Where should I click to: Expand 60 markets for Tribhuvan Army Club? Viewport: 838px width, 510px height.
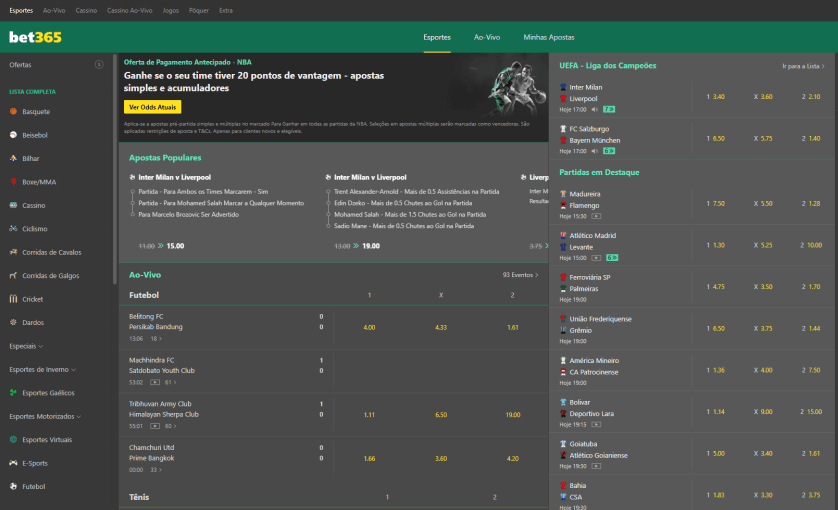[x=170, y=426]
